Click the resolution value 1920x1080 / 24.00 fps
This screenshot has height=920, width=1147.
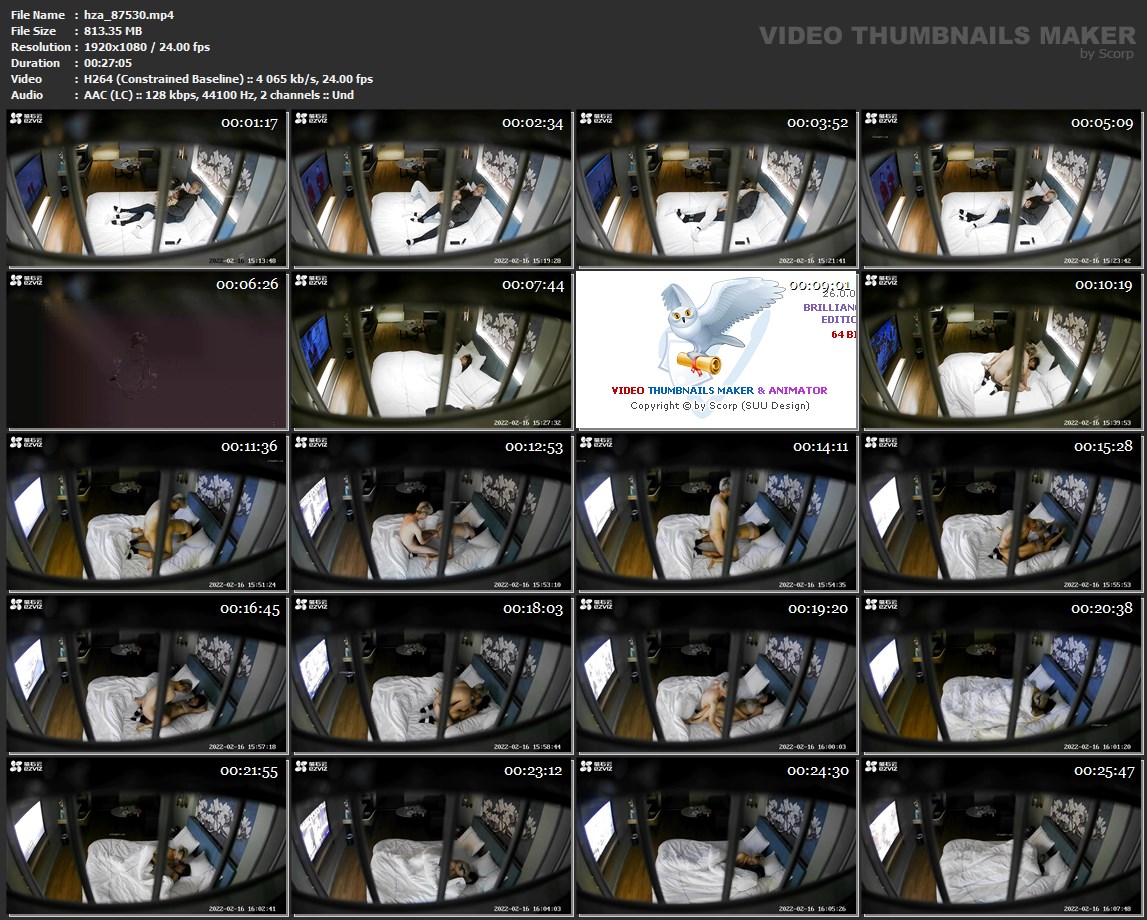147,47
